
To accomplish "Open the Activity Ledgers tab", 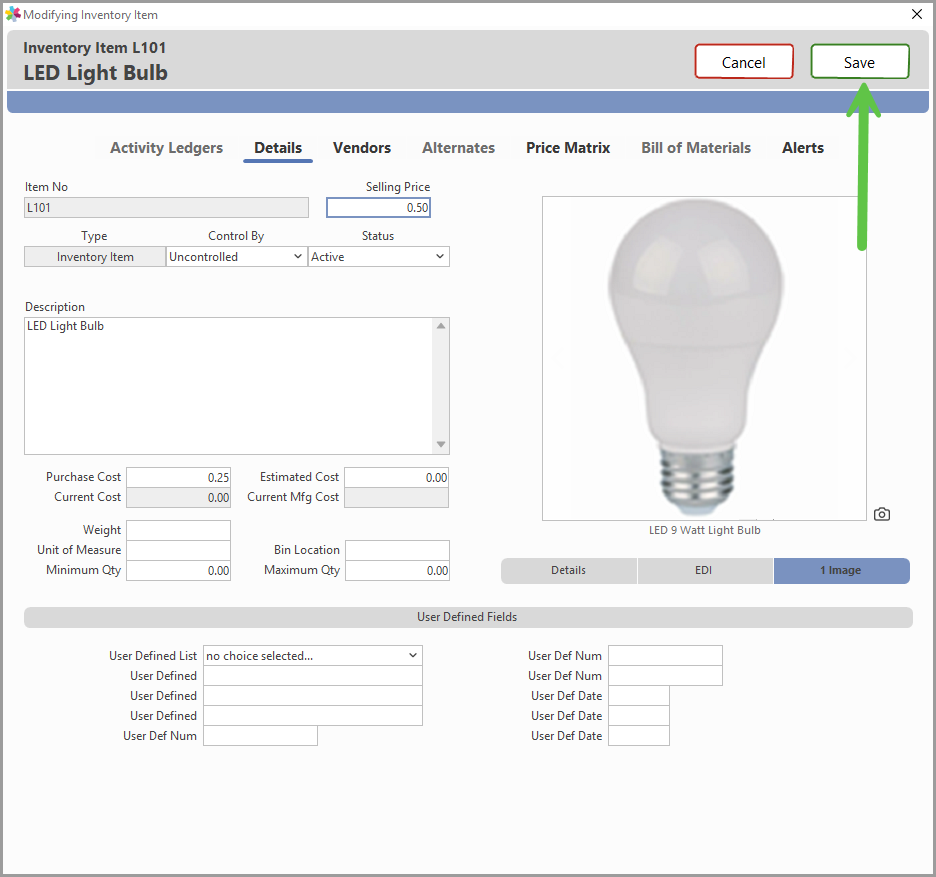I will (166, 147).
